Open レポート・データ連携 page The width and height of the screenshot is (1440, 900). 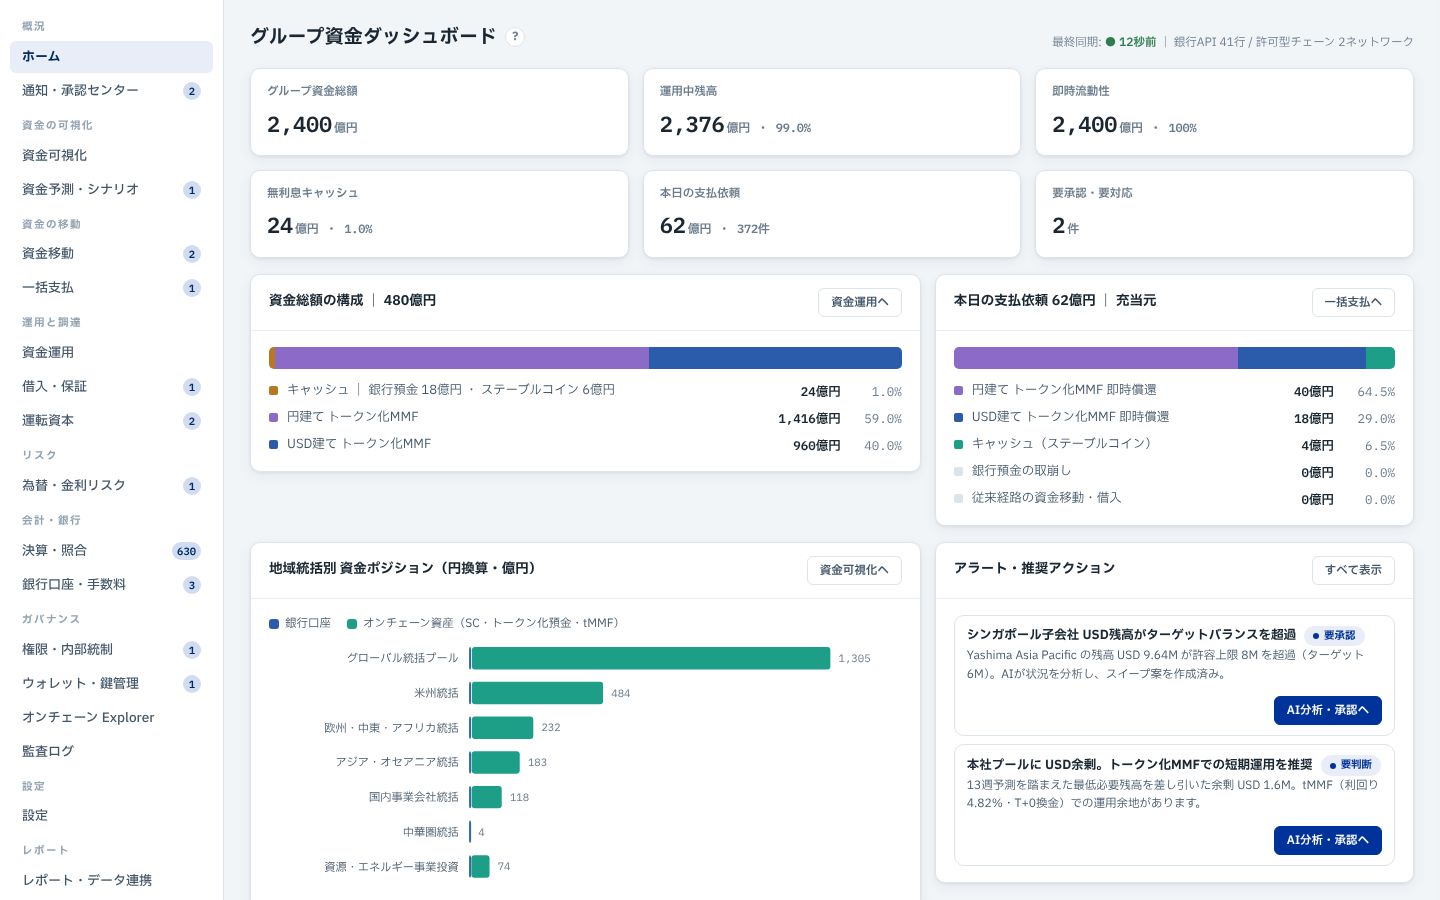[111, 881]
